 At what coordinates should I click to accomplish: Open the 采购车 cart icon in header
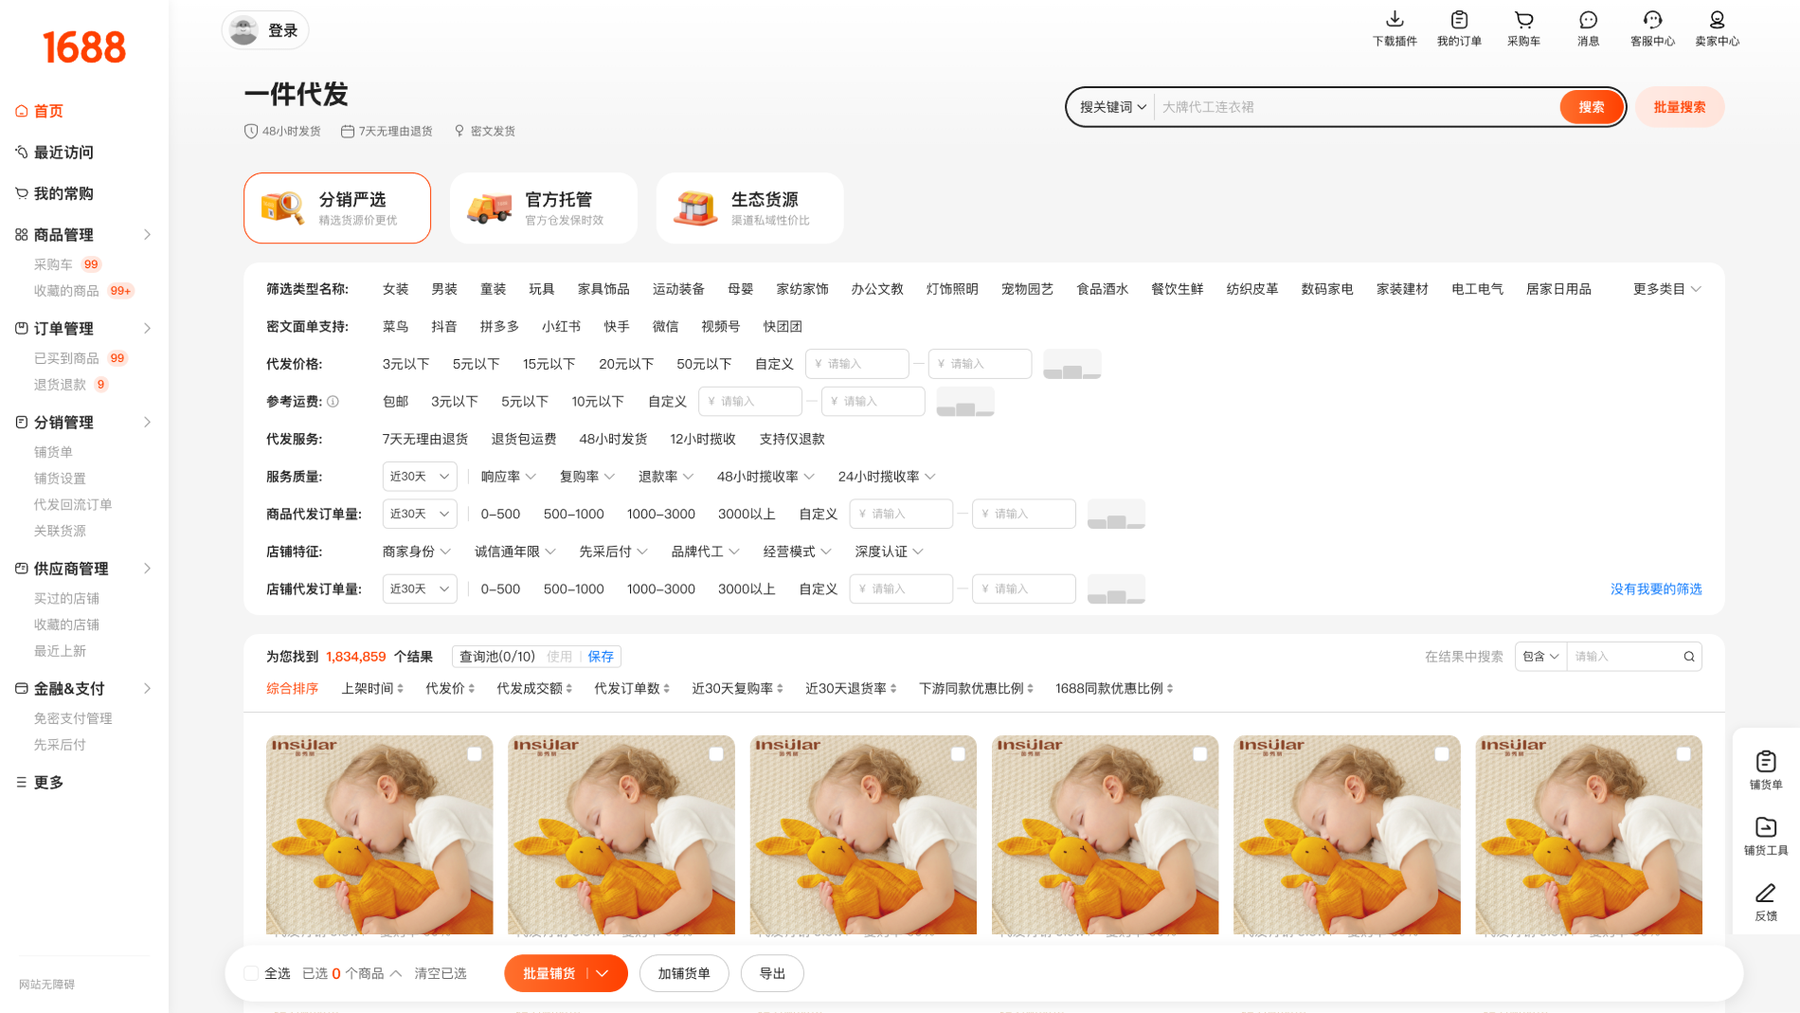point(1523,20)
